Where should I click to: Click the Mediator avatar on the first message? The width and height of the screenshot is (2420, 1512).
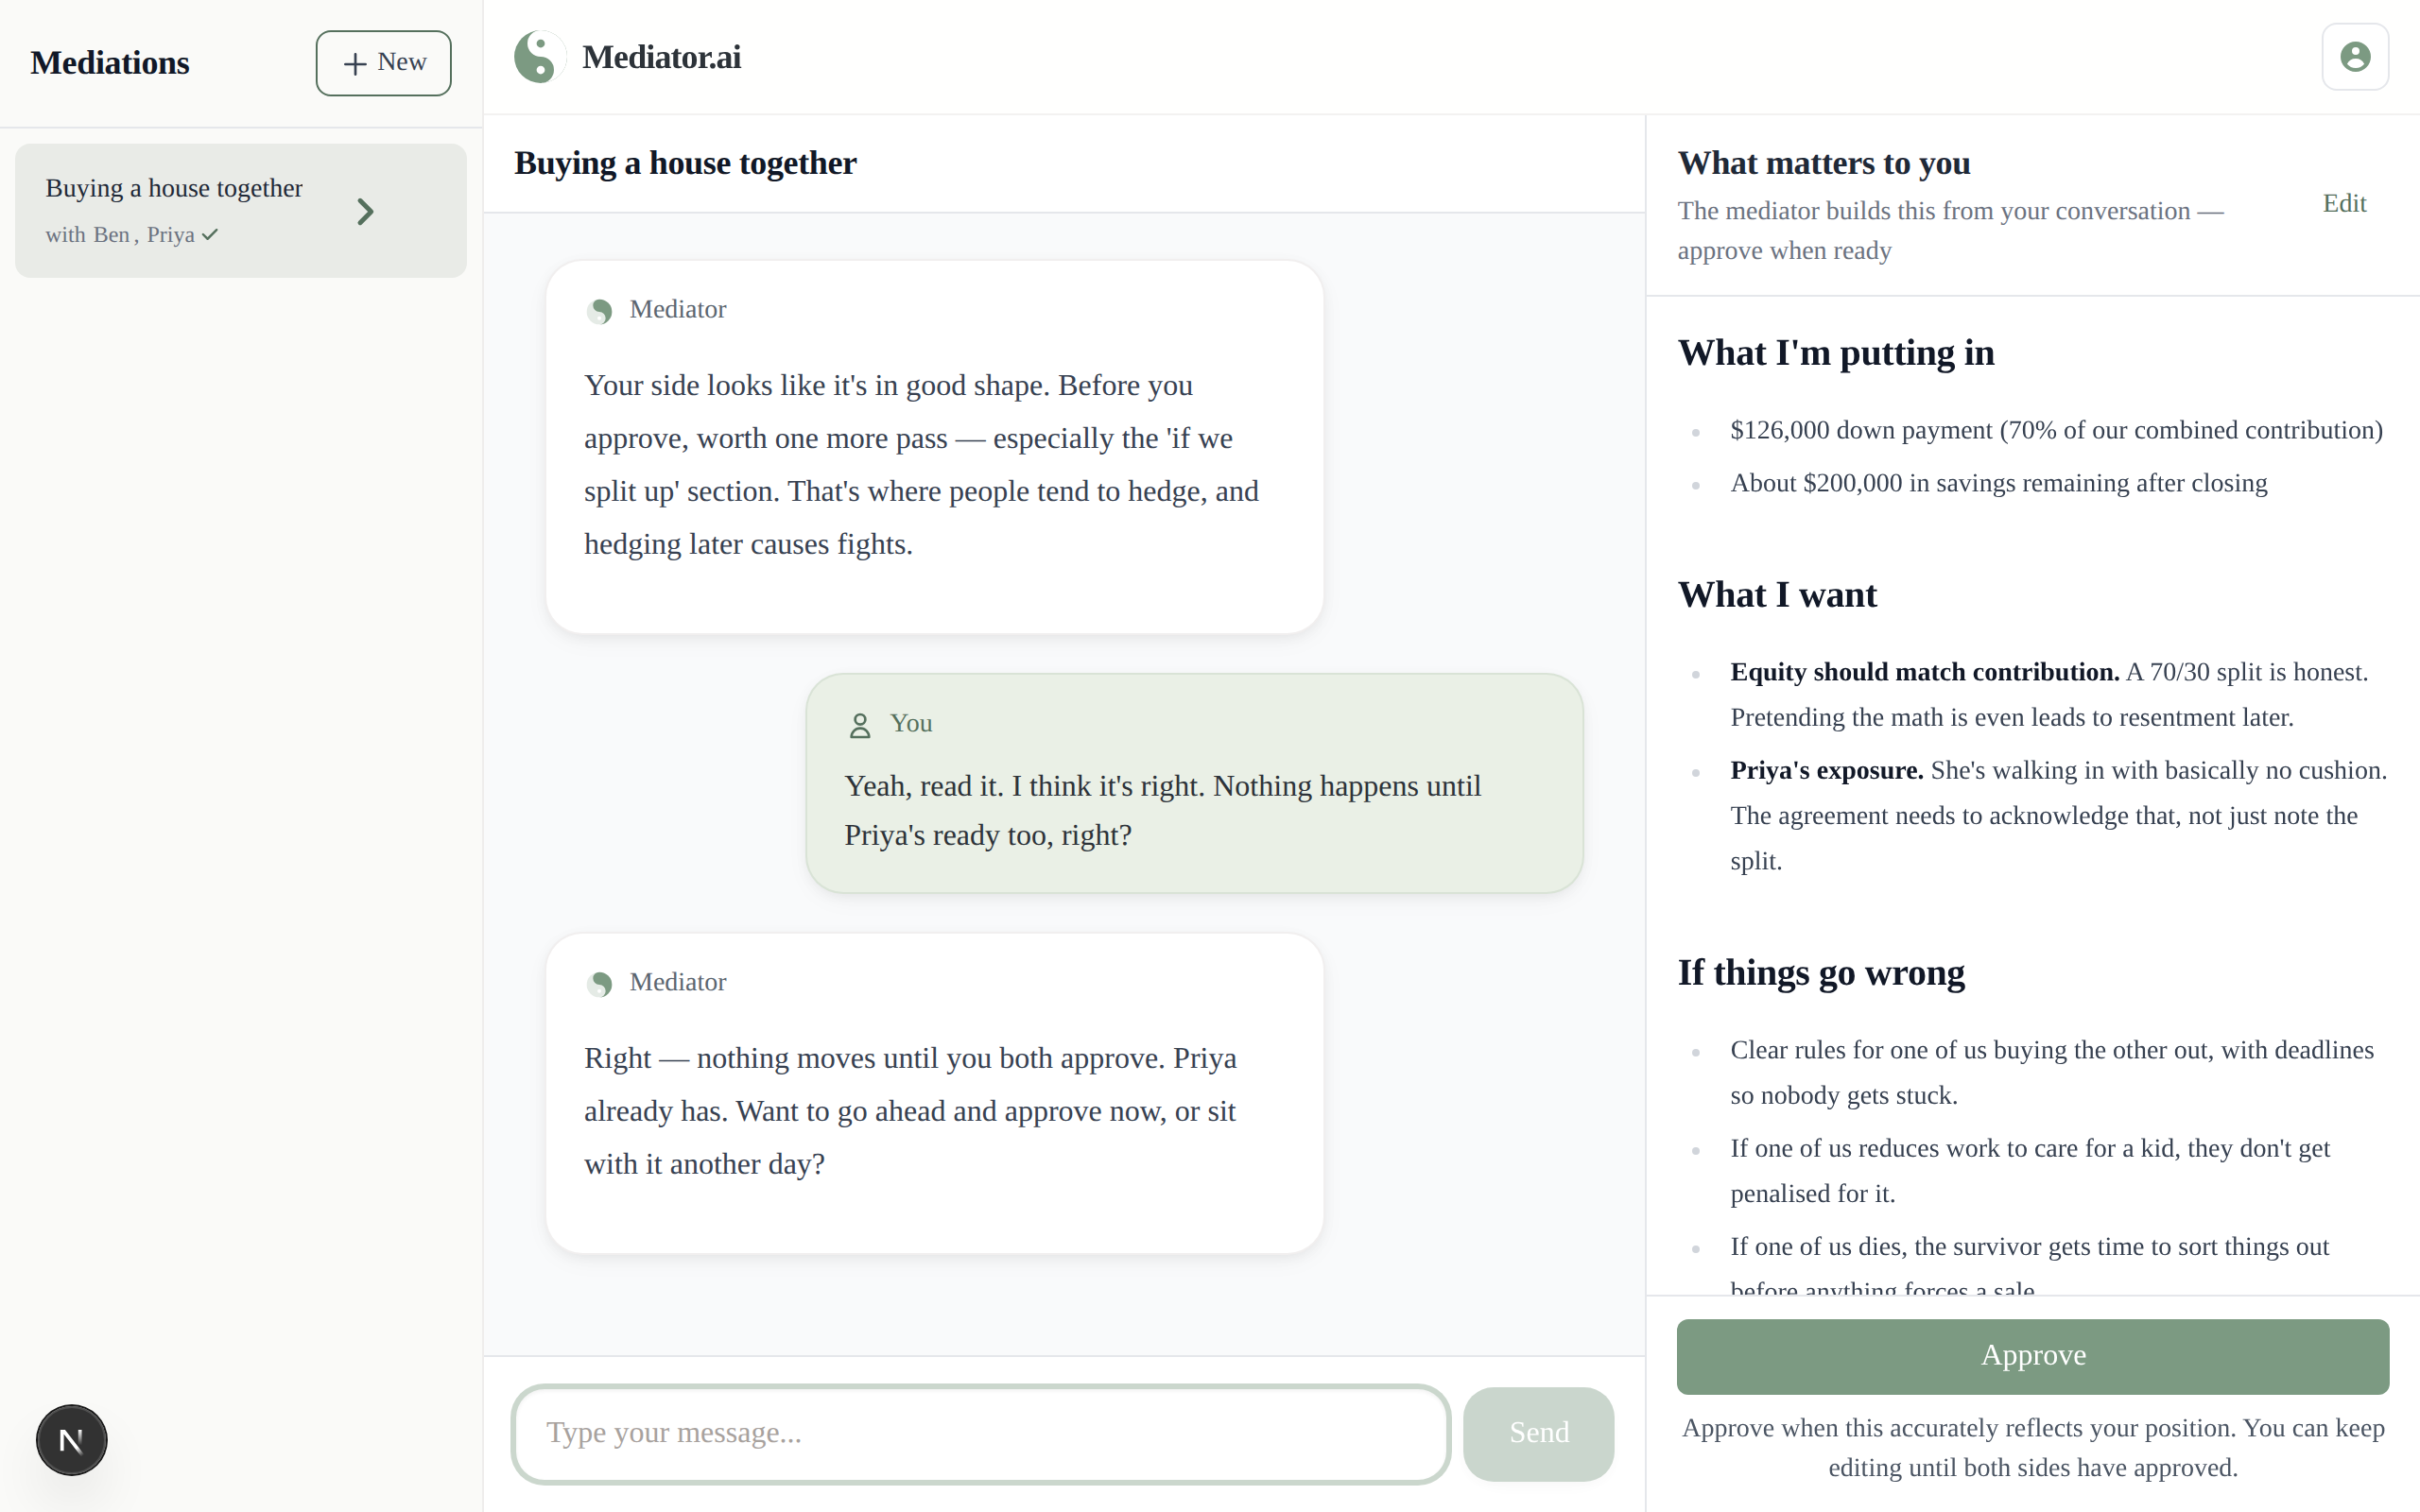[x=600, y=311]
